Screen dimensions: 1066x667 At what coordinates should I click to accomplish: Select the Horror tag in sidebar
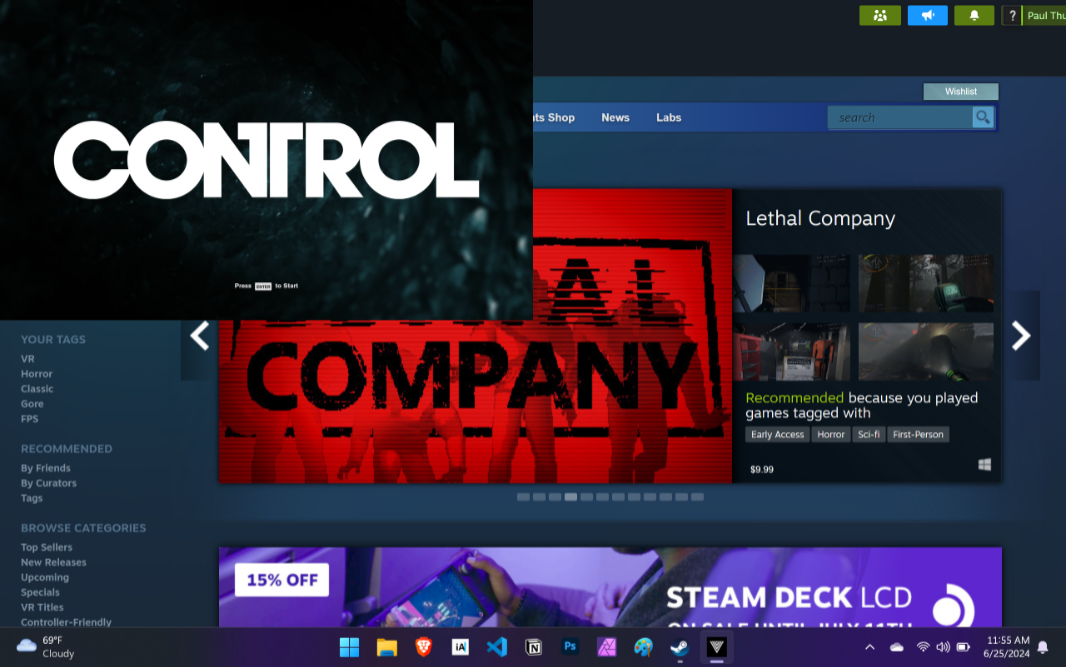(x=37, y=374)
